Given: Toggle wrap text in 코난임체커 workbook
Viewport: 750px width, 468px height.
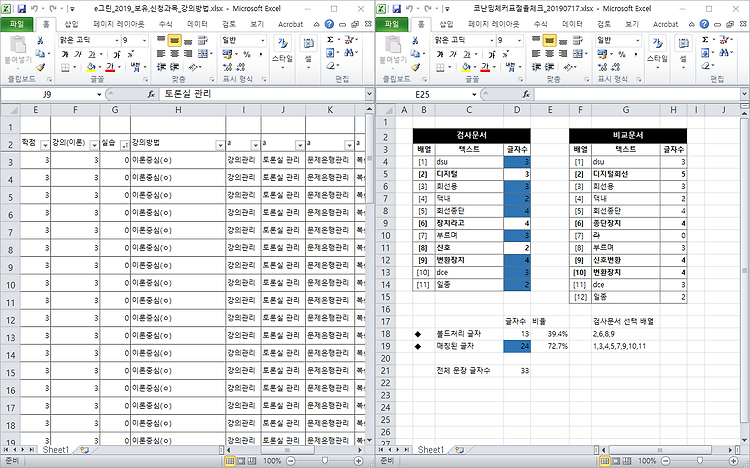Looking at the screenshot, I should tap(578, 41).
